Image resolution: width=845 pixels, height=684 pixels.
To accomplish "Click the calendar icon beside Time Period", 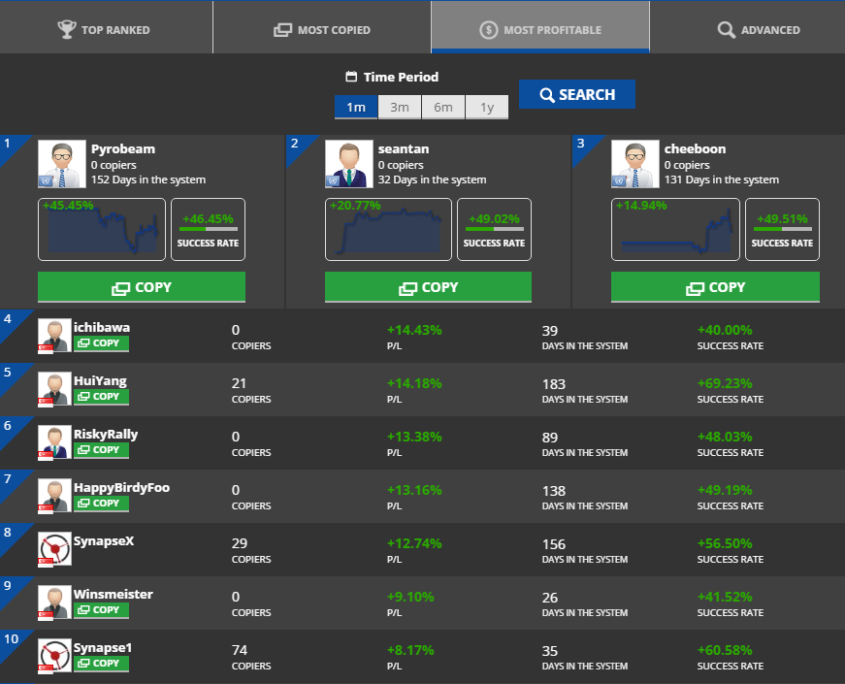I will tap(351, 77).
